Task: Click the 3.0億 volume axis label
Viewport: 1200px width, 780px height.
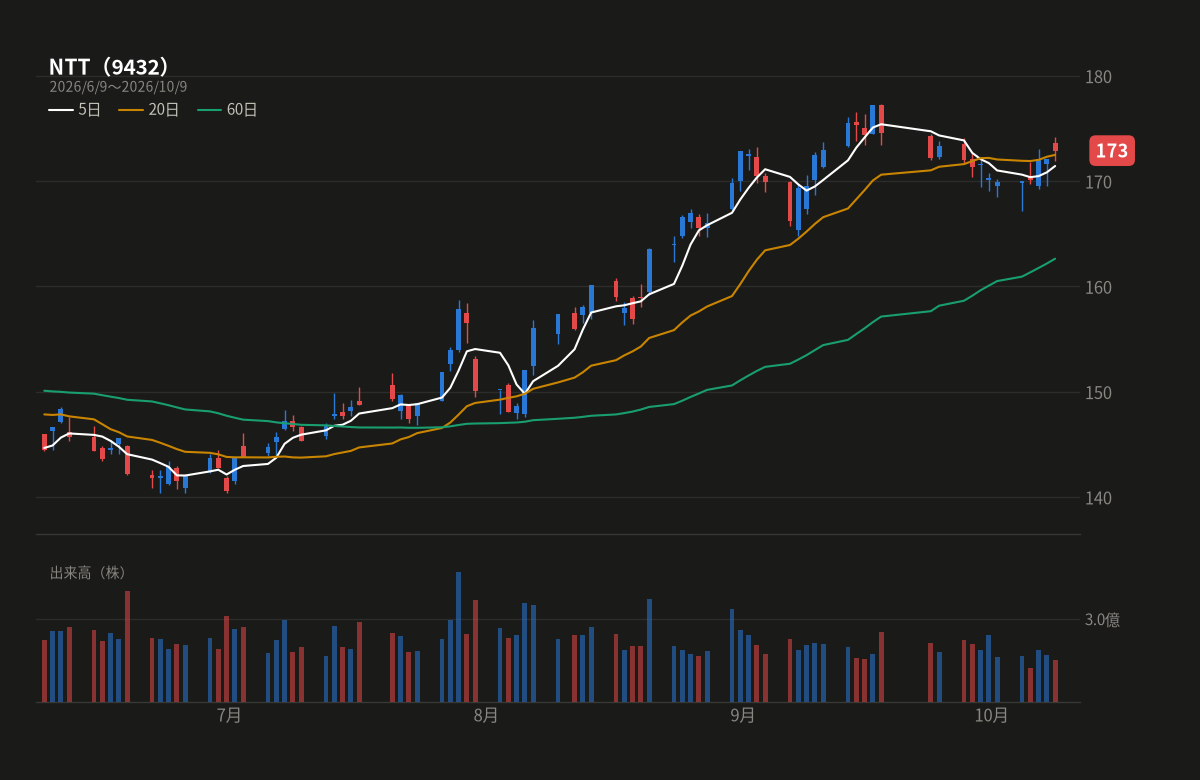Action: click(x=1103, y=620)
